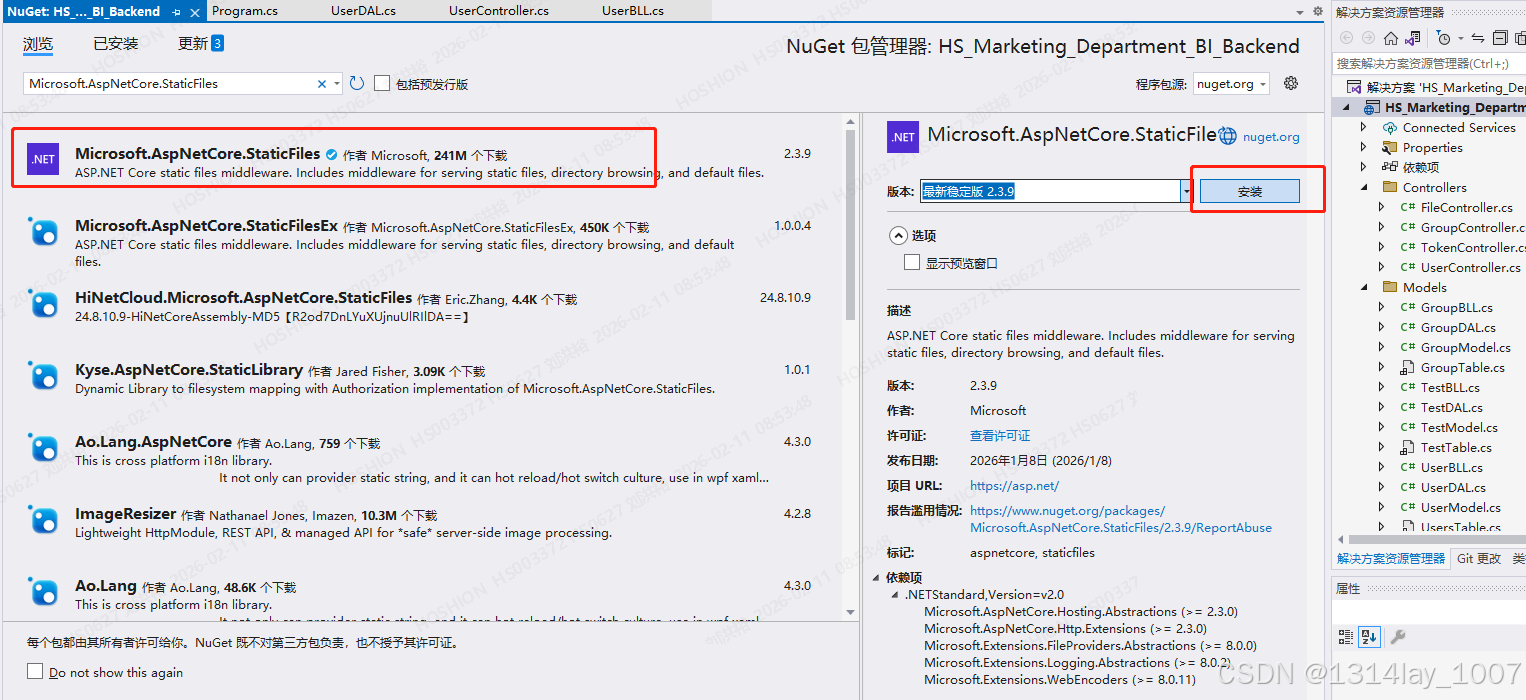Expand the Connected Services node
The image size is (1526, 700).
pos(1364,127)
